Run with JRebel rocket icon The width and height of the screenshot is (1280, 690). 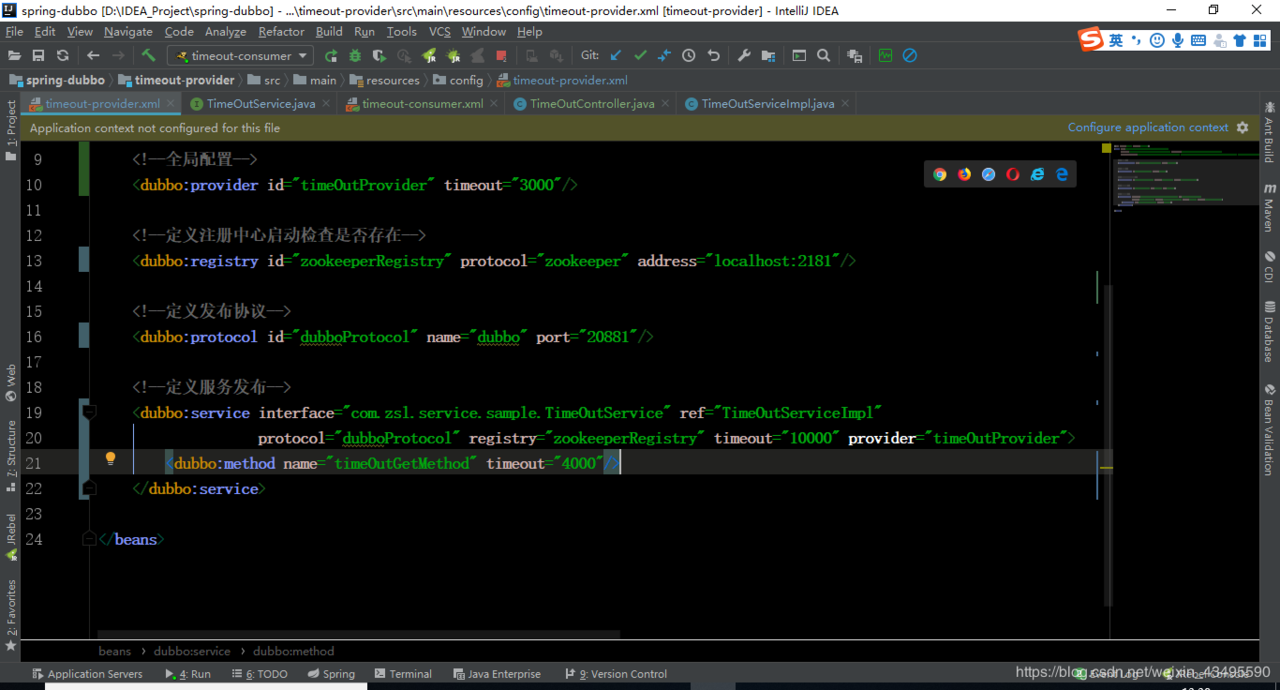coord(429,56)
